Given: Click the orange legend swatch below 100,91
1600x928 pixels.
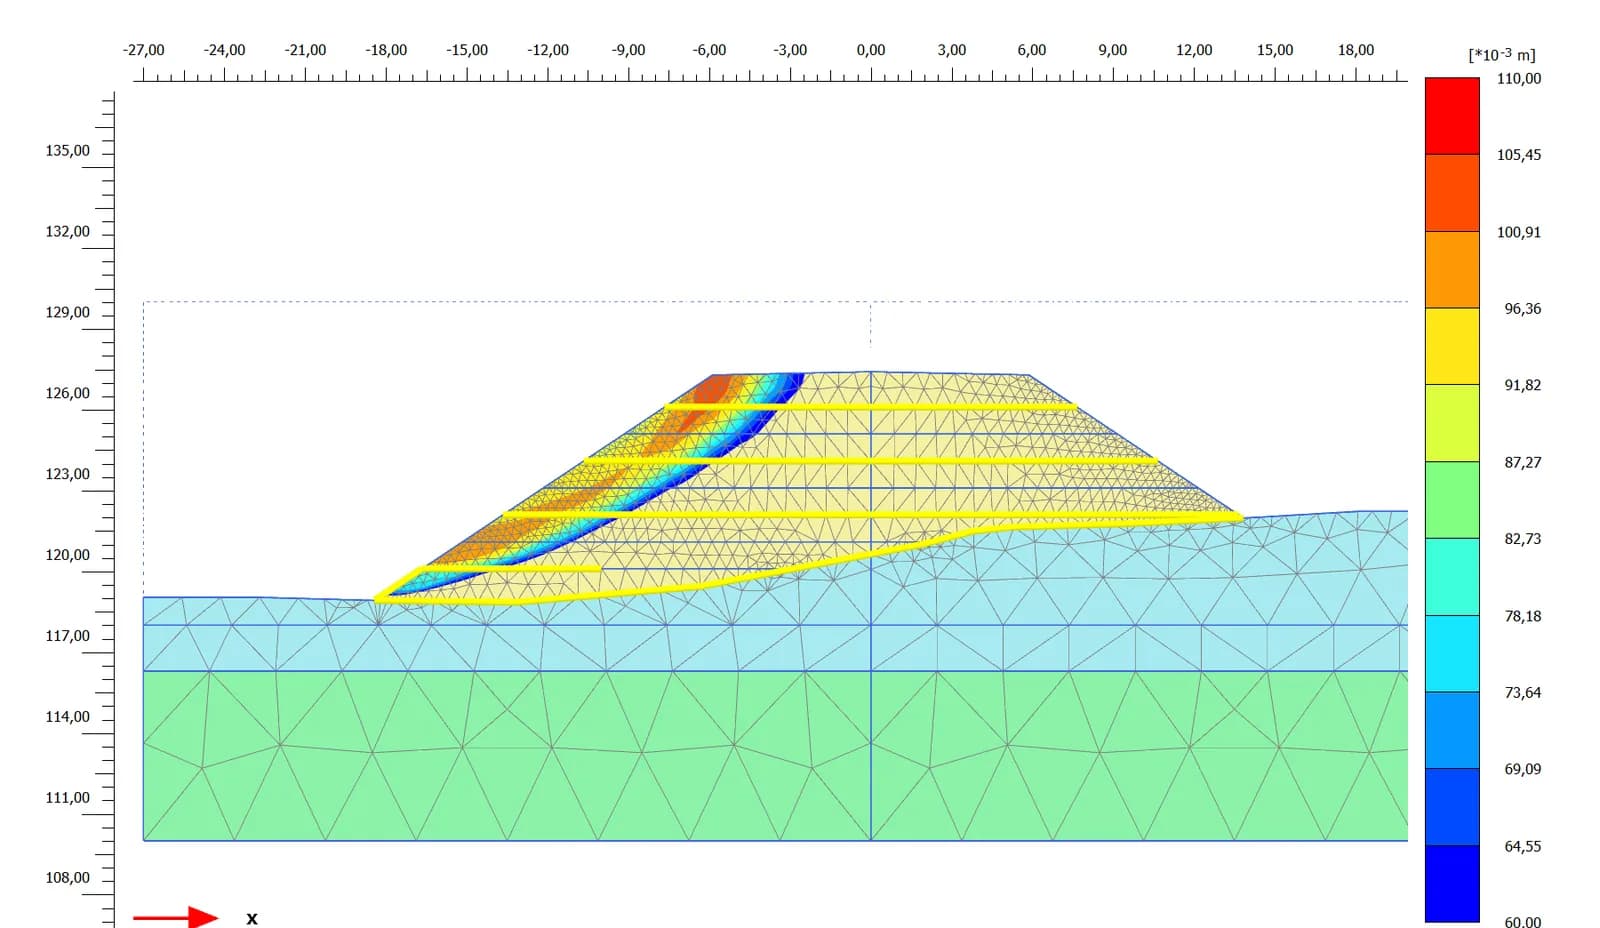Looking at the screenshot, I should [1452, 270].
